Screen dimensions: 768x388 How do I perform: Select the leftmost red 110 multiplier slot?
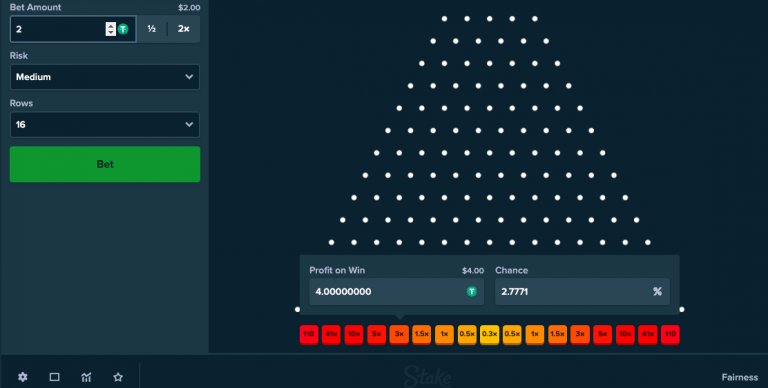[x=309, y=334]
